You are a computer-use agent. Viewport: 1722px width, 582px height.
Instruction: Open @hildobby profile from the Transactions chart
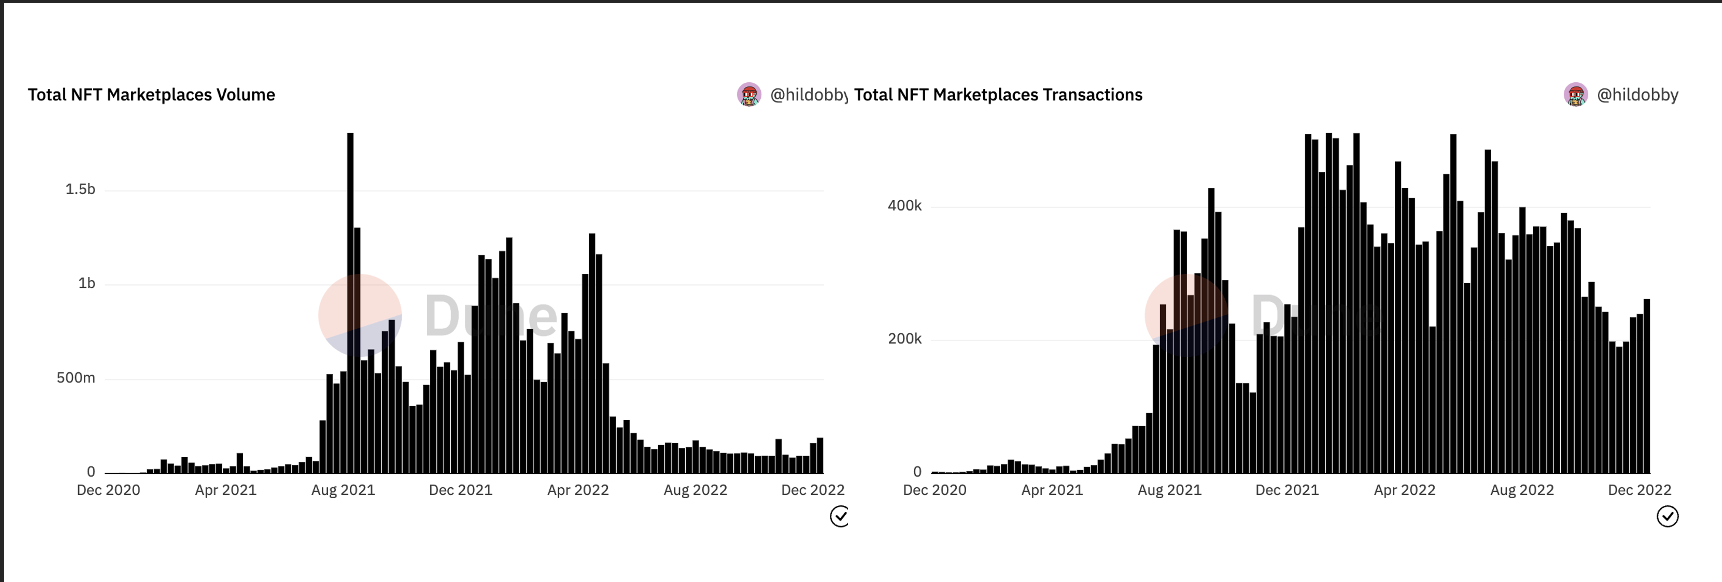point(1637,95)
